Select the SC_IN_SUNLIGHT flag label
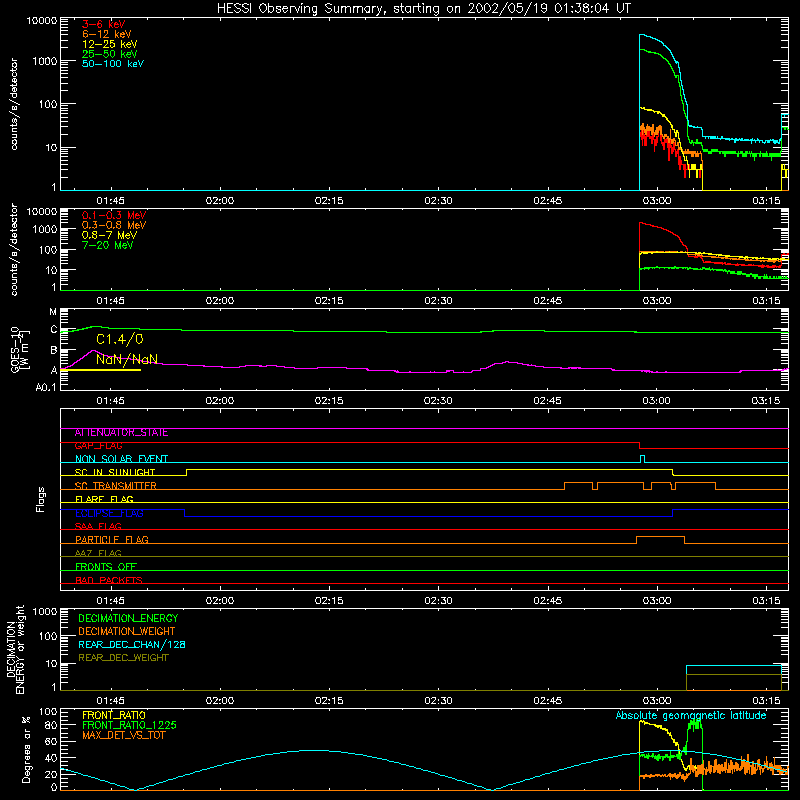The image size is (800, 800). [115, 472]
